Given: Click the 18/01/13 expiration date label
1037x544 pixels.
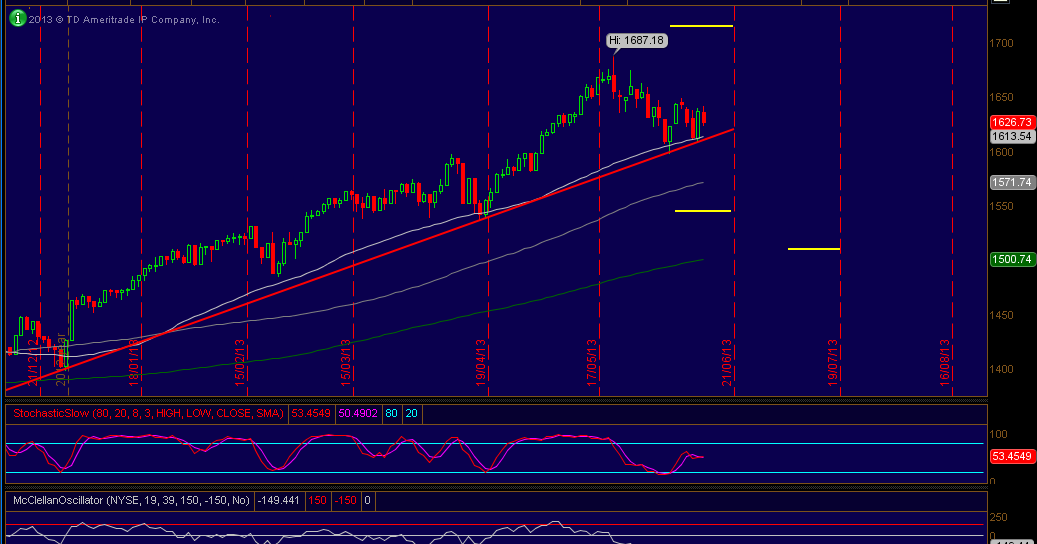Looking at the screenshot, I should point(134,362).
